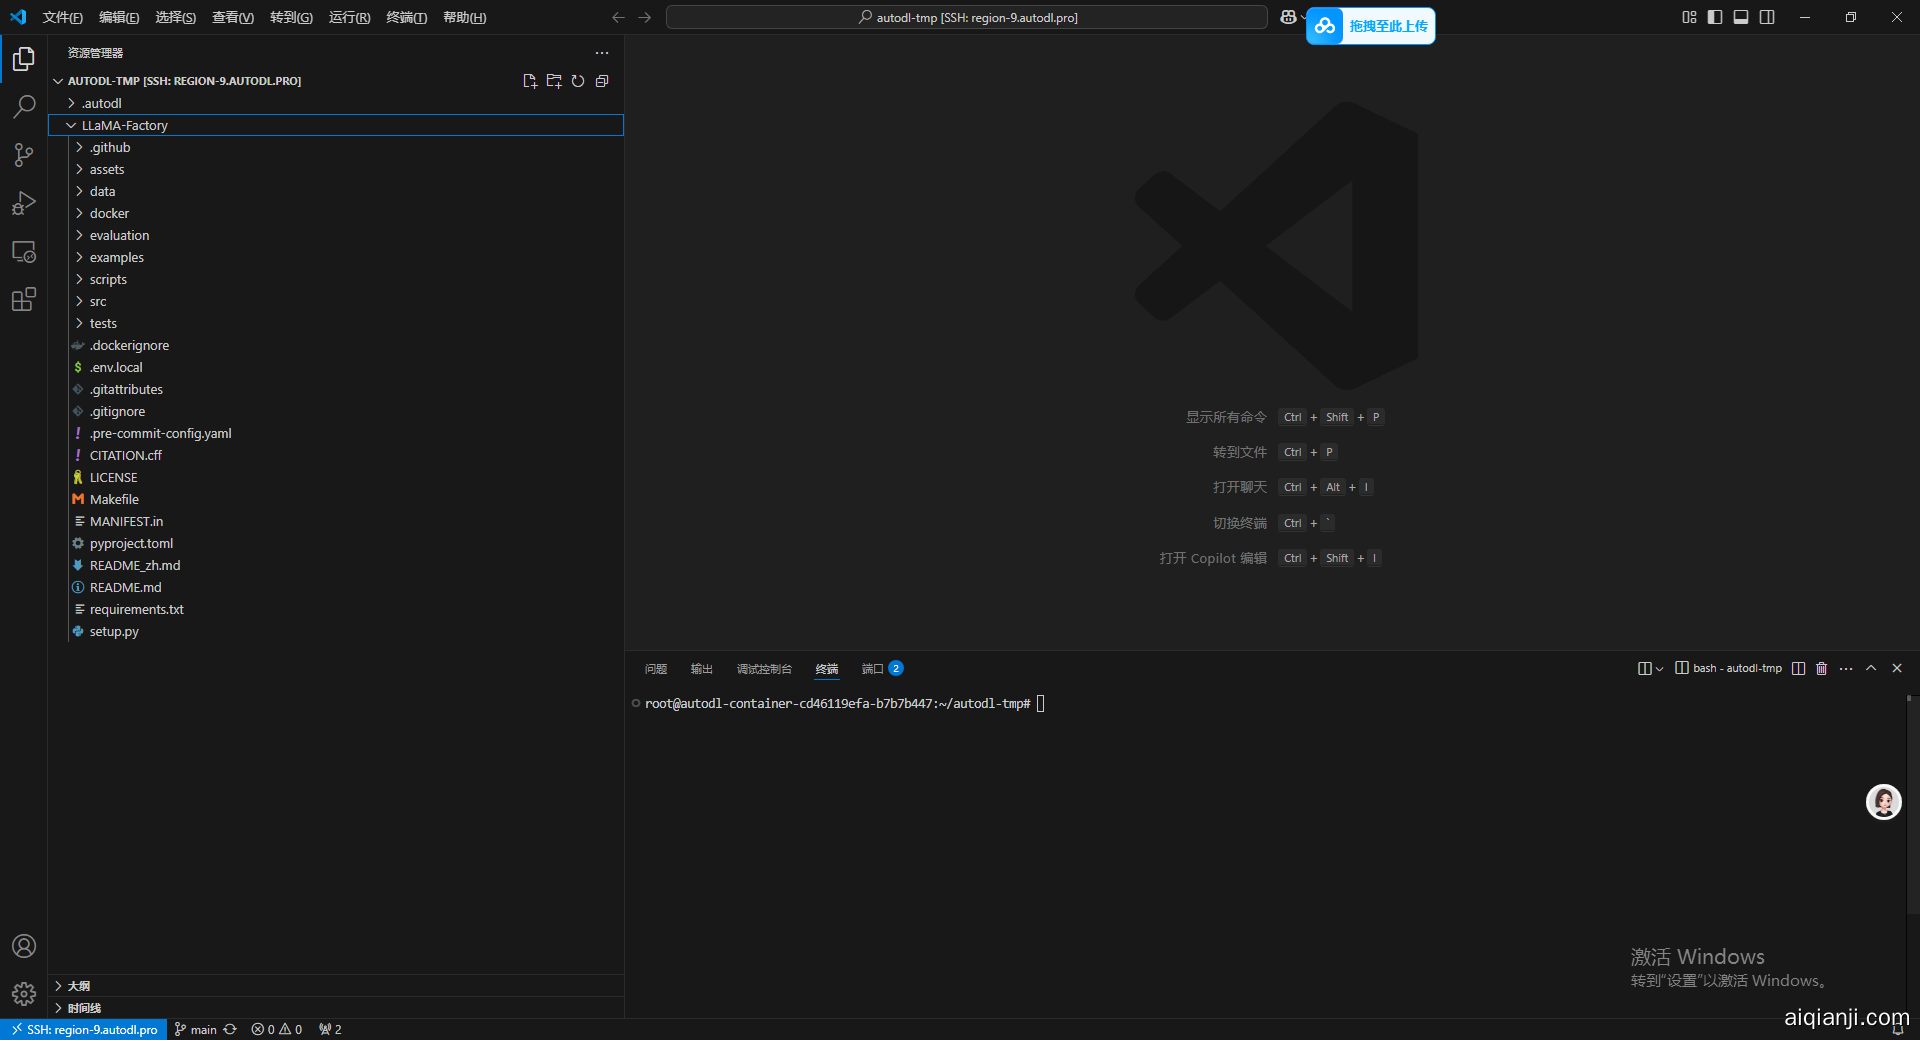Open Remote Explorer in activity bar

[x=24, y=252]
